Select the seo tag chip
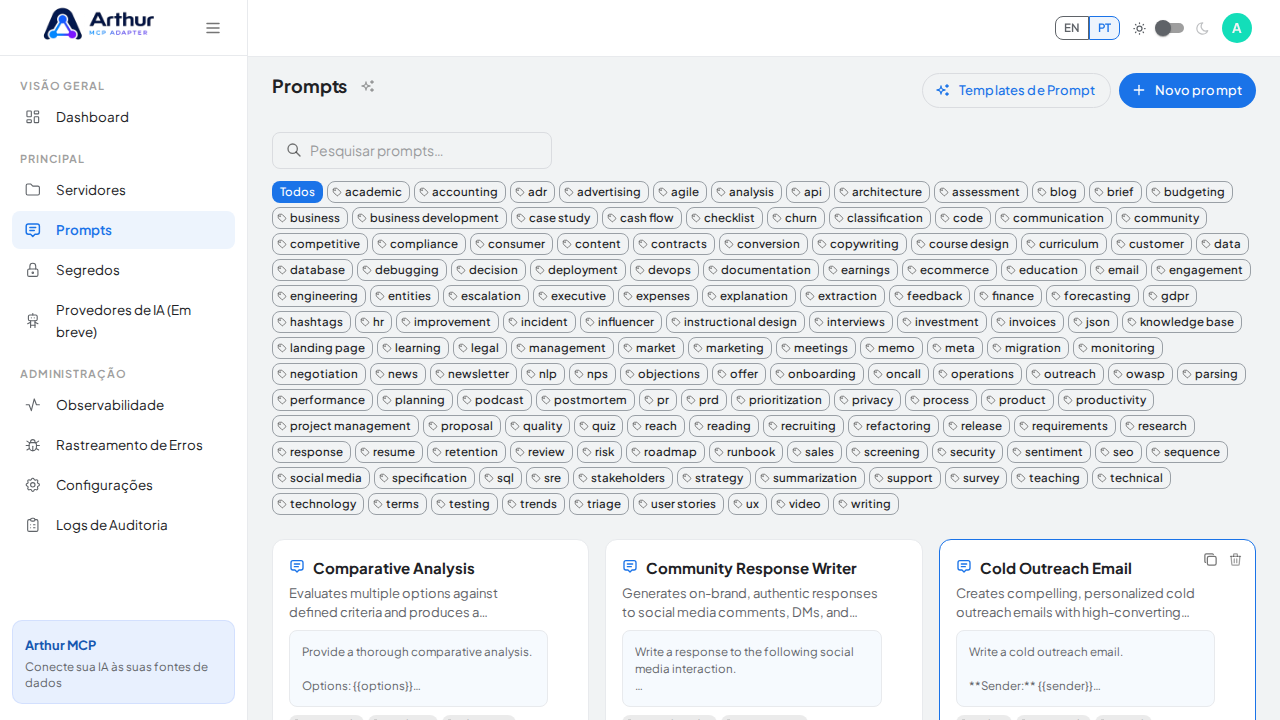1280x720 pixels. (1118, 452)
